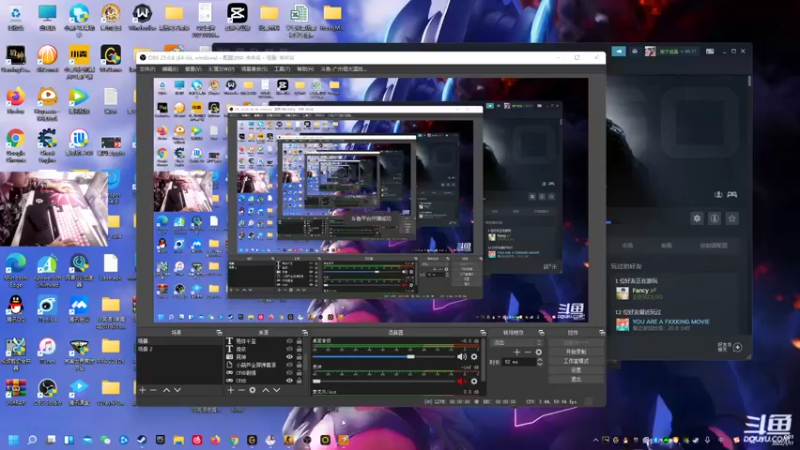Open OBS 文件(F) menu
Viewport: 800px width, 450px height.
(147, 69)
